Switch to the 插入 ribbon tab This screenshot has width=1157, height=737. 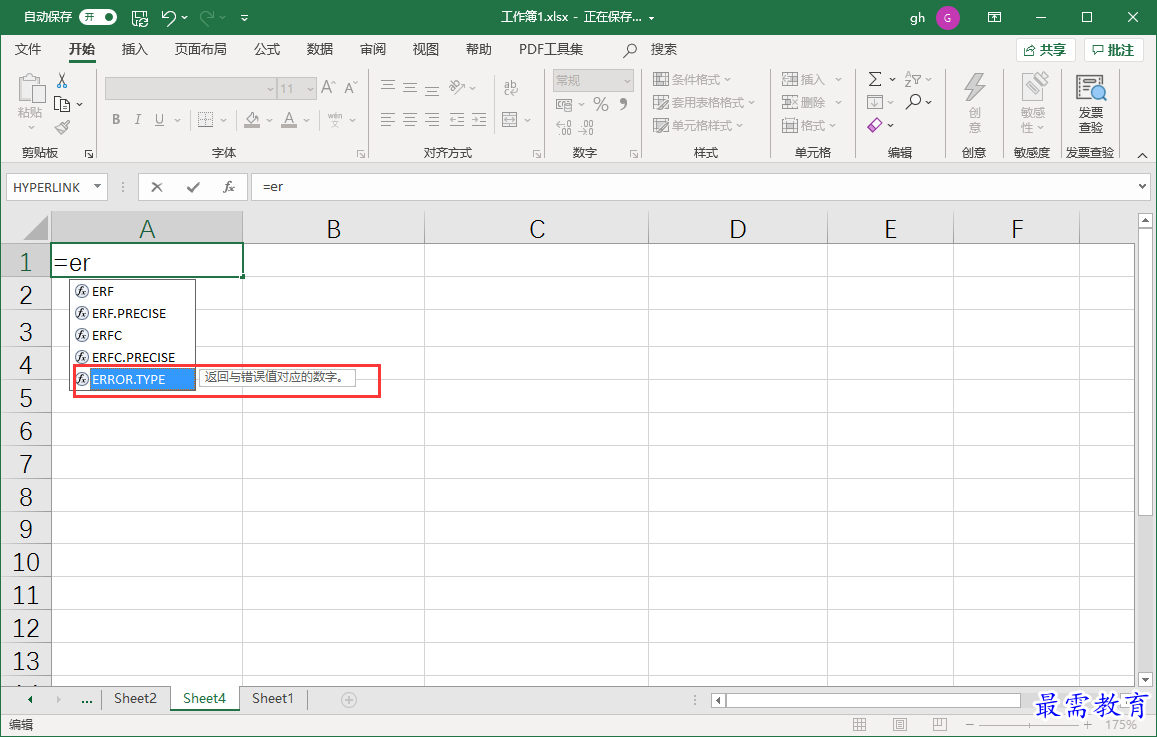pyautogui.click(x=134, y=49)
